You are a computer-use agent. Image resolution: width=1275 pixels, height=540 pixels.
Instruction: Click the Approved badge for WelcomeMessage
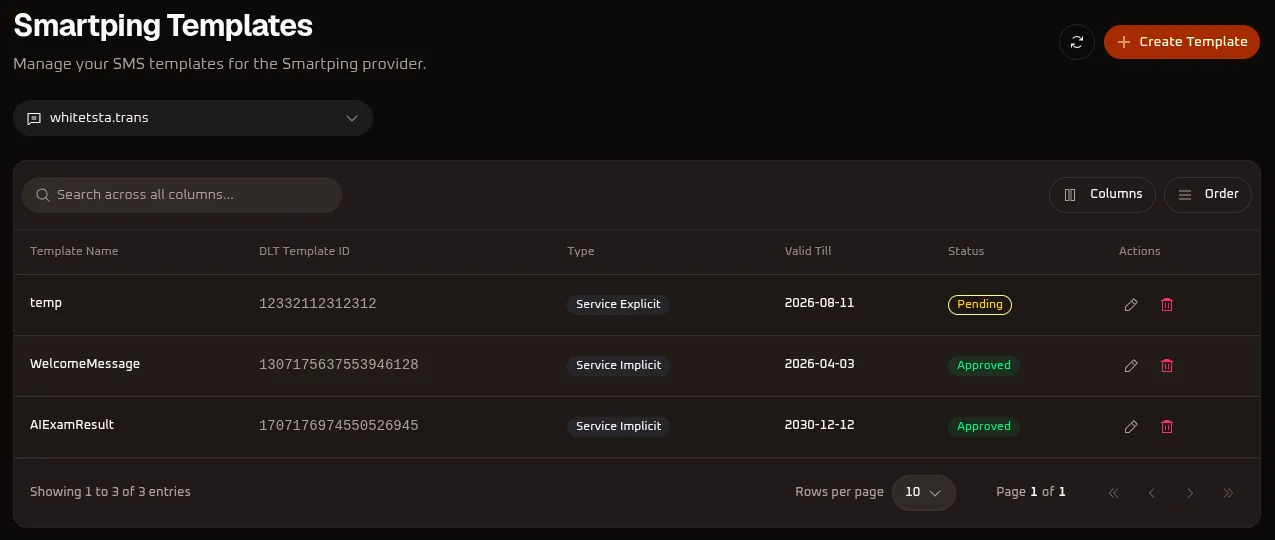click(984, 365)
